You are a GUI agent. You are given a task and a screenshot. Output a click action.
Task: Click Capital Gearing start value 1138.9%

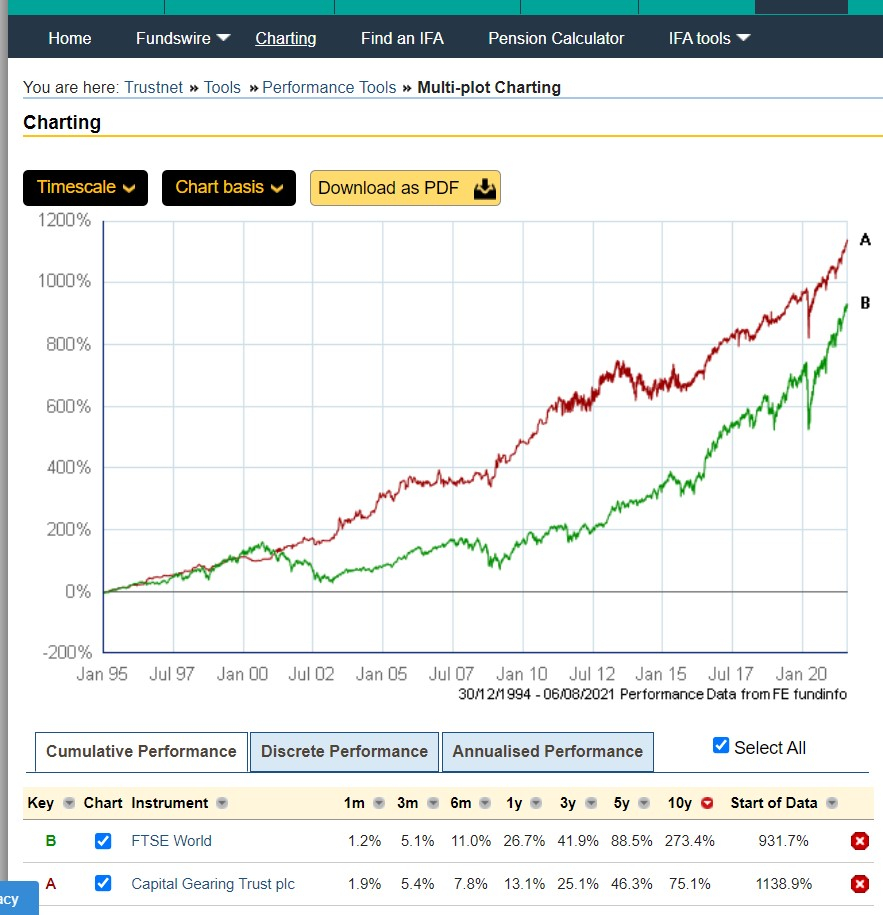pos(784,884)
